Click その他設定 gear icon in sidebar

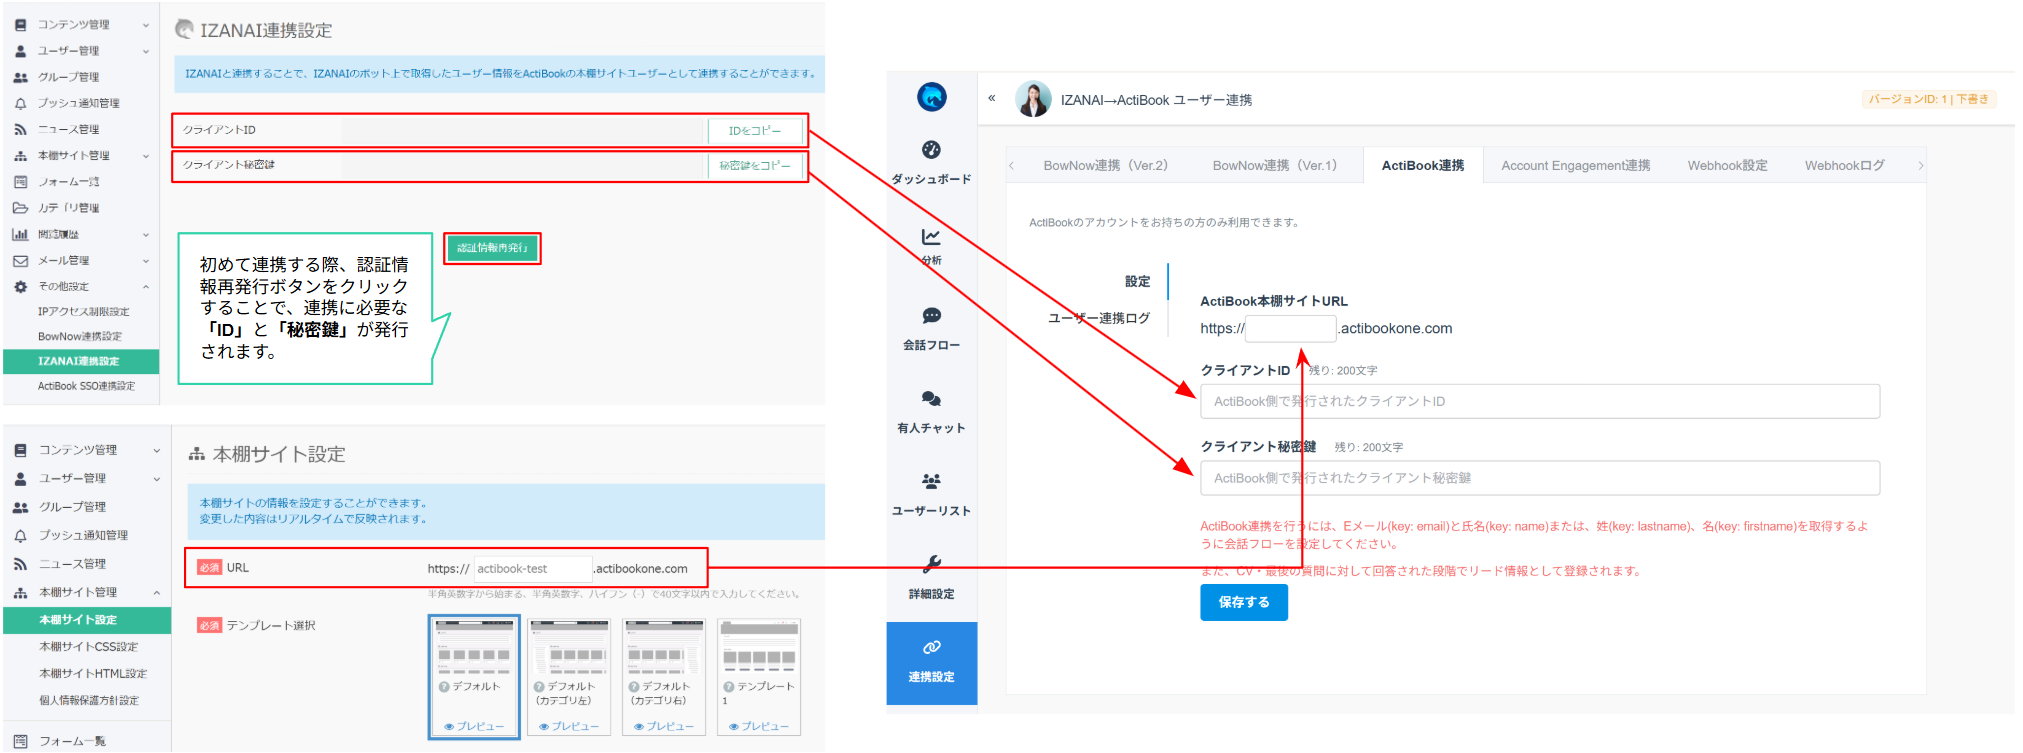pyautogui.click(x=20, y=286)
